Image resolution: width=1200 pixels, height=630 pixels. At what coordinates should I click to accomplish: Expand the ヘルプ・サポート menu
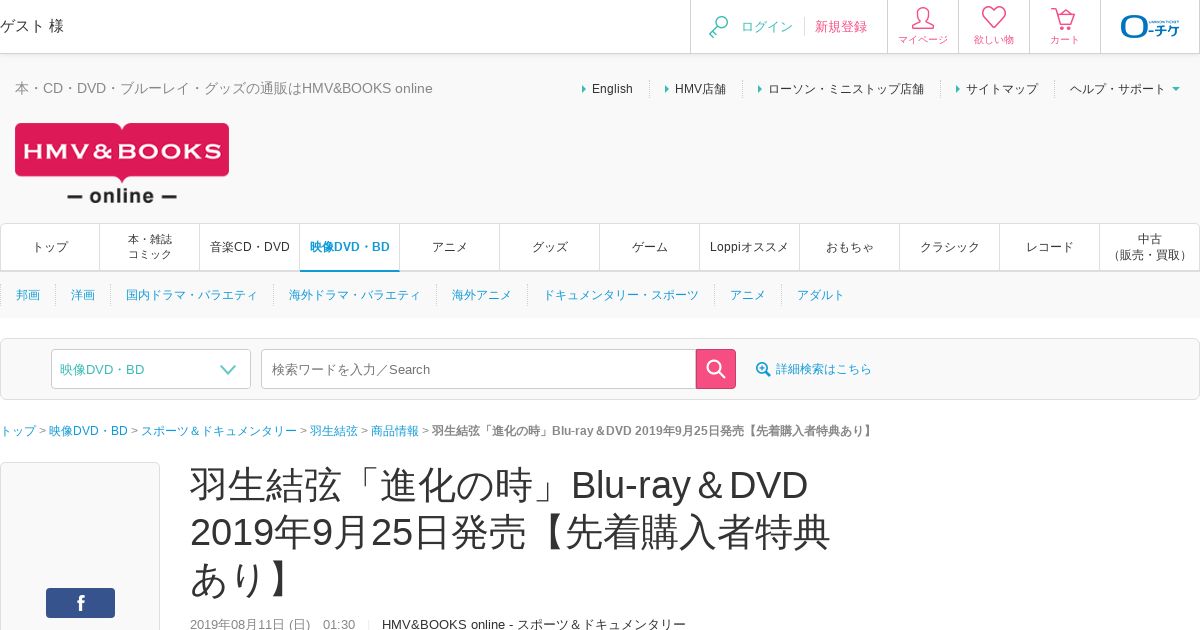point(1125,89)
